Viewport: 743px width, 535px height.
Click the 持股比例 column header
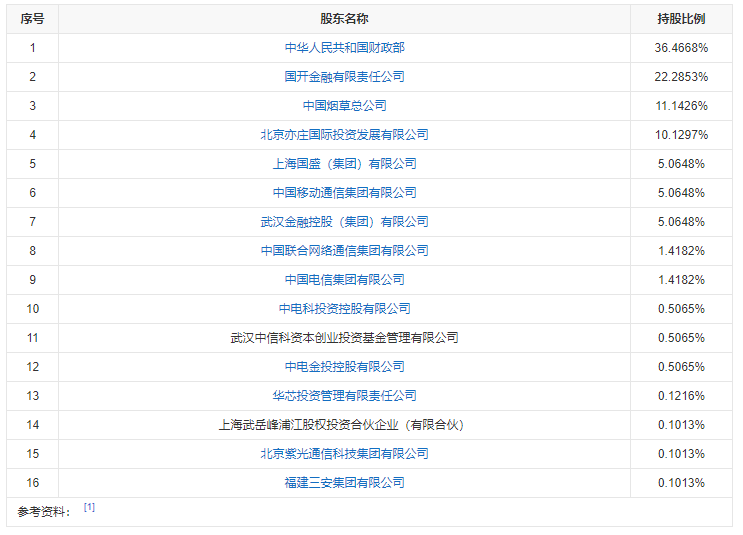pyautogui.click(x=682, y=19)
